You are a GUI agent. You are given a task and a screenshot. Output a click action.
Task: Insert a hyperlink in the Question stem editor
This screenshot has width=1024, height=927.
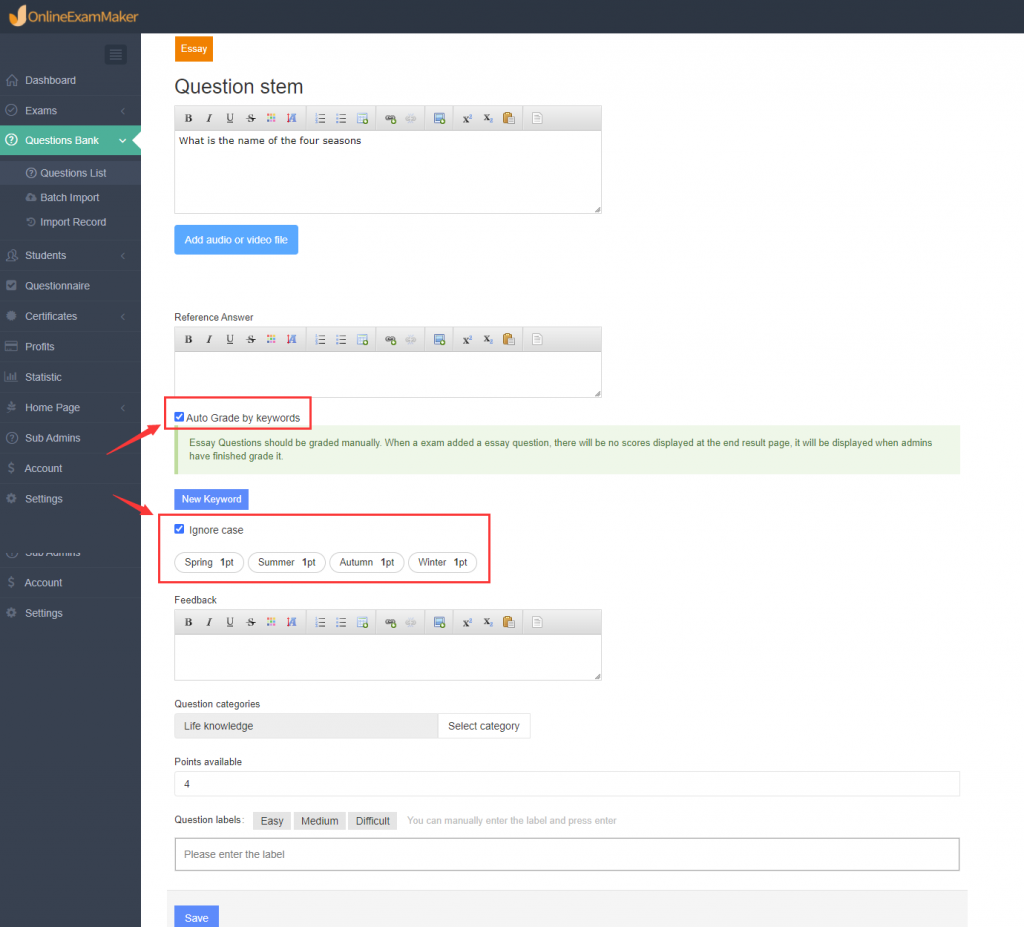(389, 118)
